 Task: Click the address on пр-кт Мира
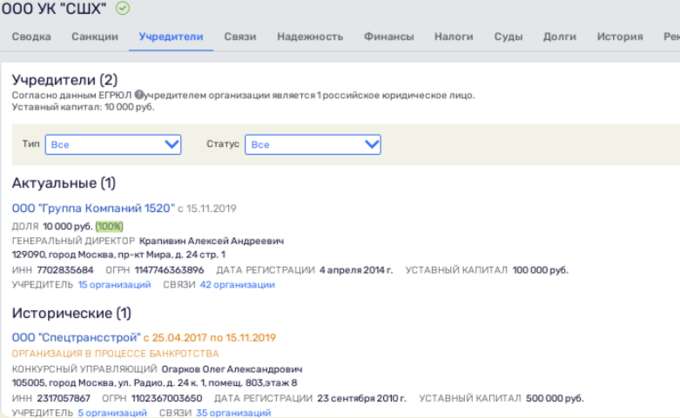click(118, 255)
